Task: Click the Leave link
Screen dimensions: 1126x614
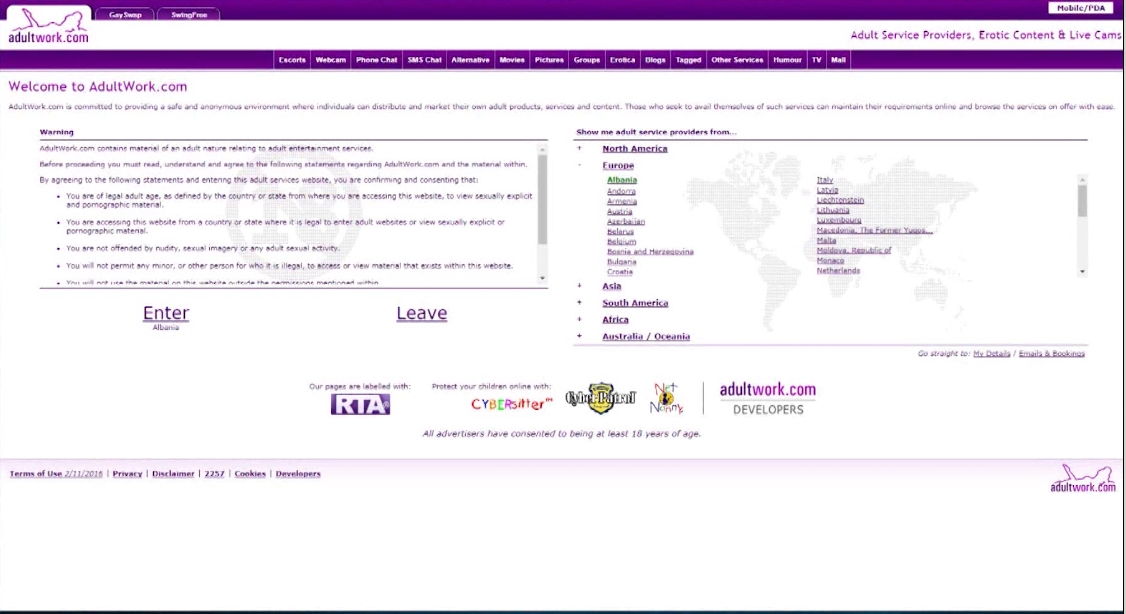Action: (x=421, y=313)
